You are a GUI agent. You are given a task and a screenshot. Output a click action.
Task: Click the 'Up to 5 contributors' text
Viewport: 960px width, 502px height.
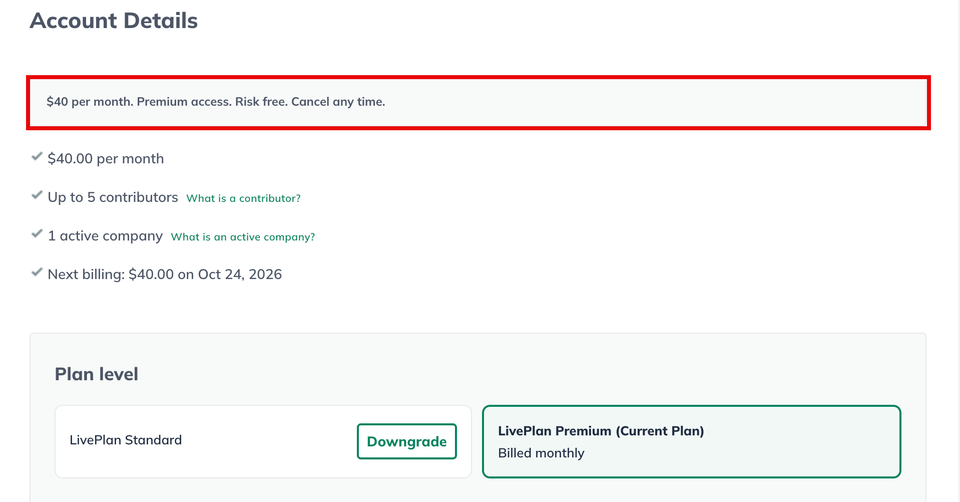coord(113,197)
